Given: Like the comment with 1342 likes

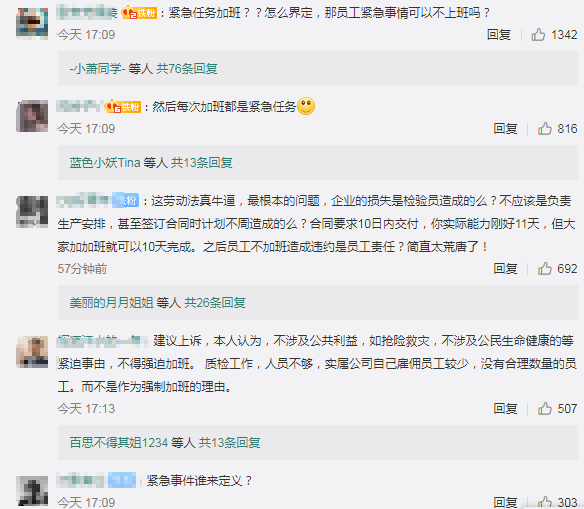Looking at the screenshot, I should click(x=538, y=35).
